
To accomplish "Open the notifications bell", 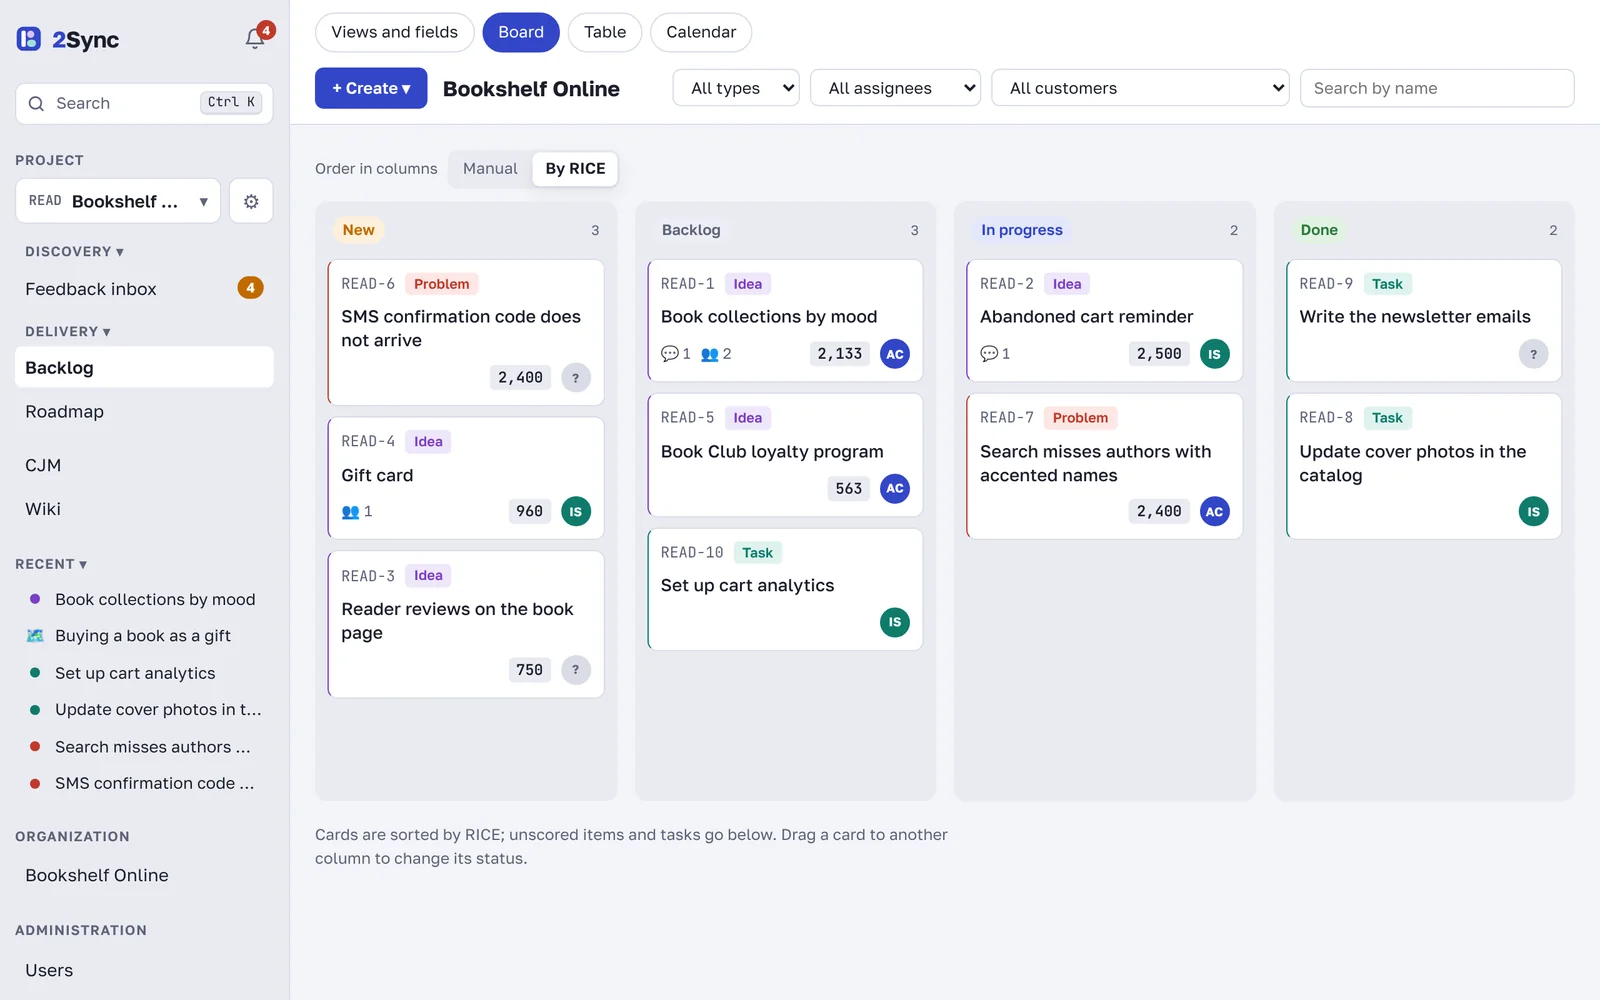I will tap(255, 38).
